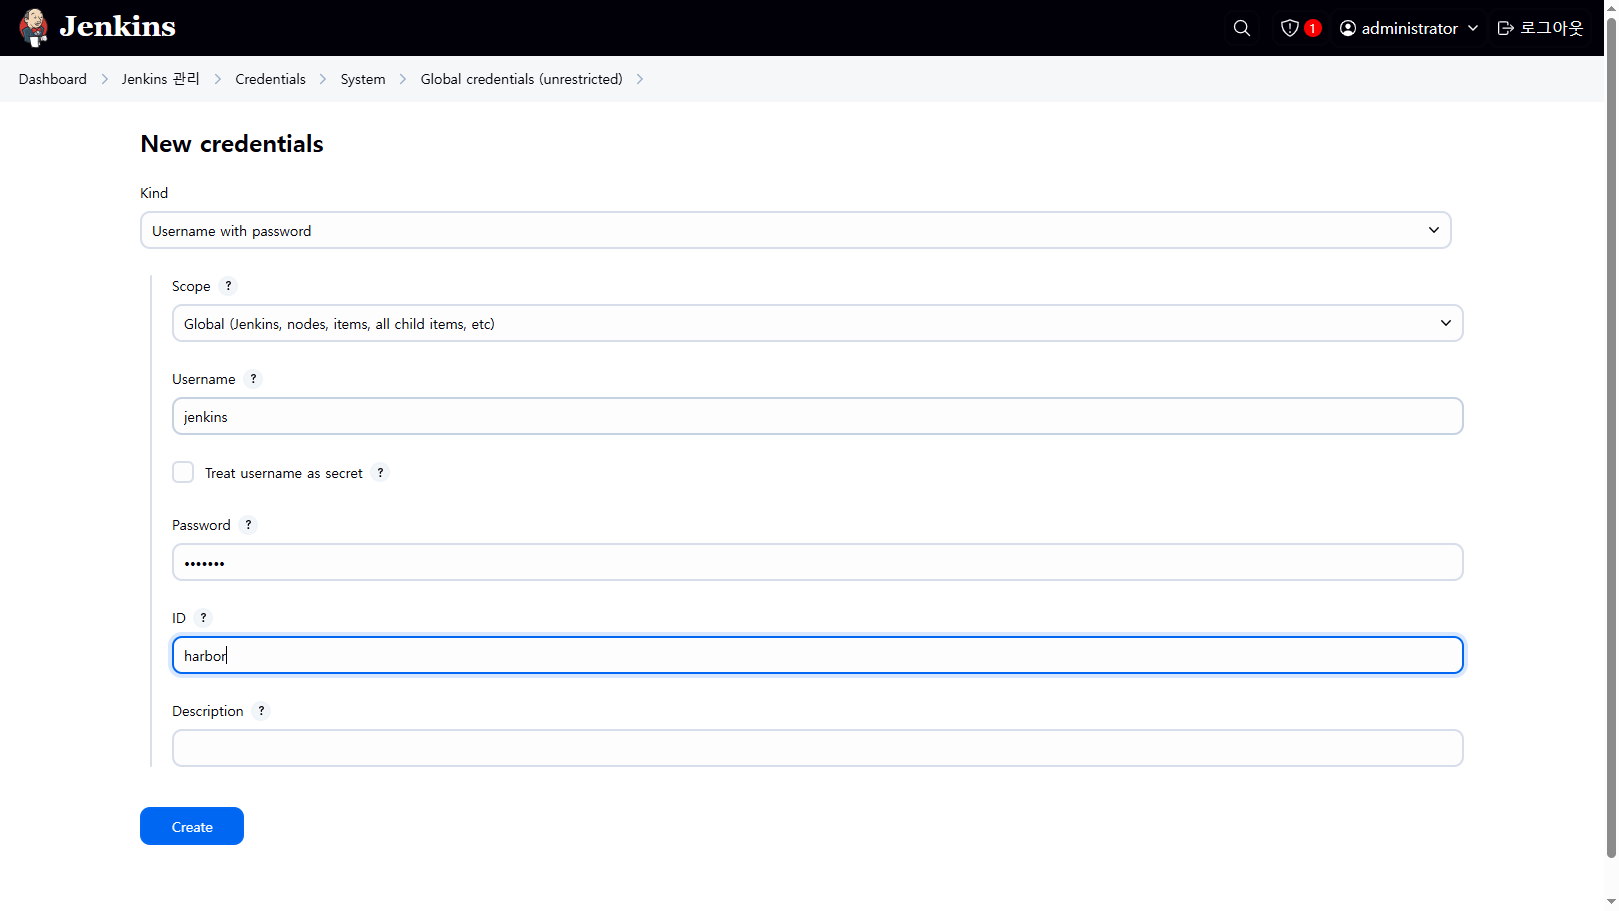This screenshot has height=911, width=1619.
Task: Click the empty Description input field
Action: pos(817,748)
